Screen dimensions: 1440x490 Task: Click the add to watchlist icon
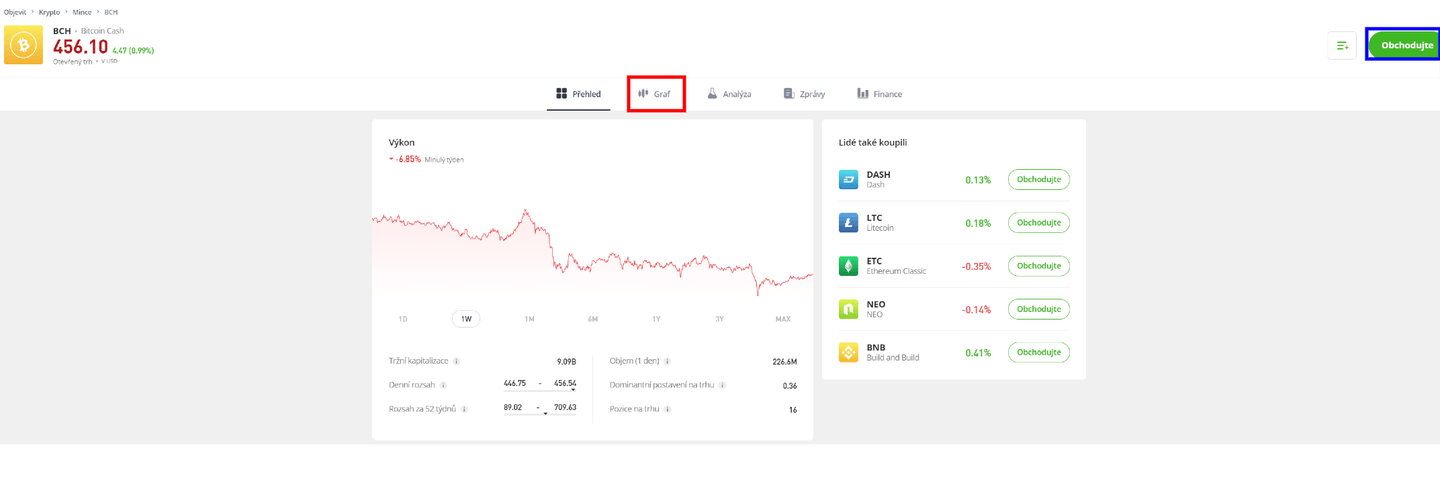[x=1342, y=45]
